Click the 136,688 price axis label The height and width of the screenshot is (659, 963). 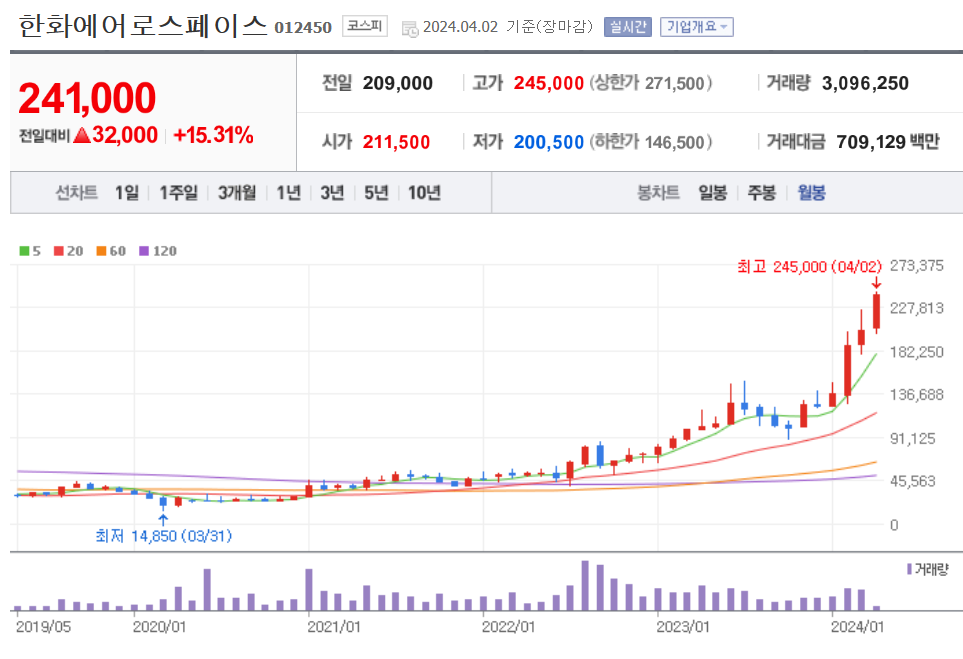pyautogui.click(x=917, y=395)
